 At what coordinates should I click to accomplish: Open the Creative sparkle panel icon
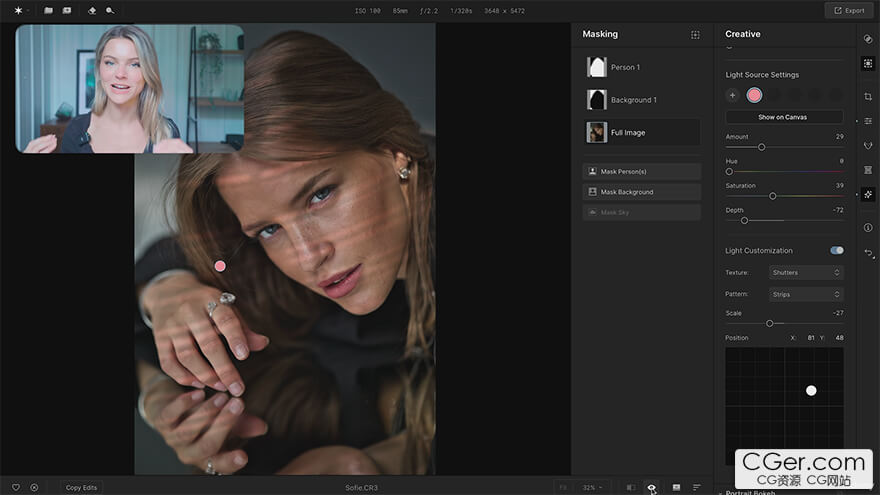(x=868, y=194)
